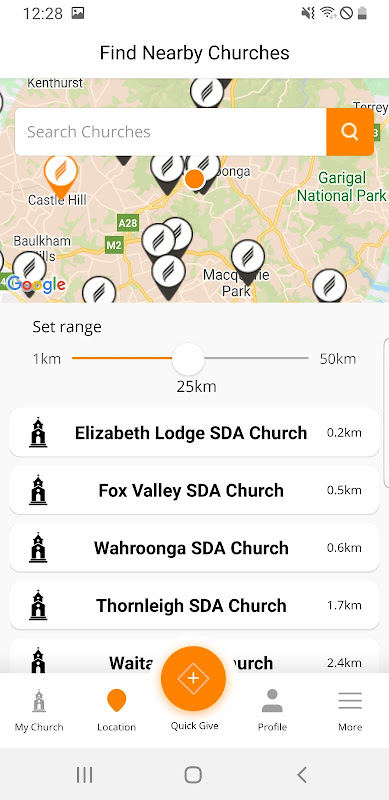Open the More menu tab
The height and width of the screenshot is (800, 389).
350,711
